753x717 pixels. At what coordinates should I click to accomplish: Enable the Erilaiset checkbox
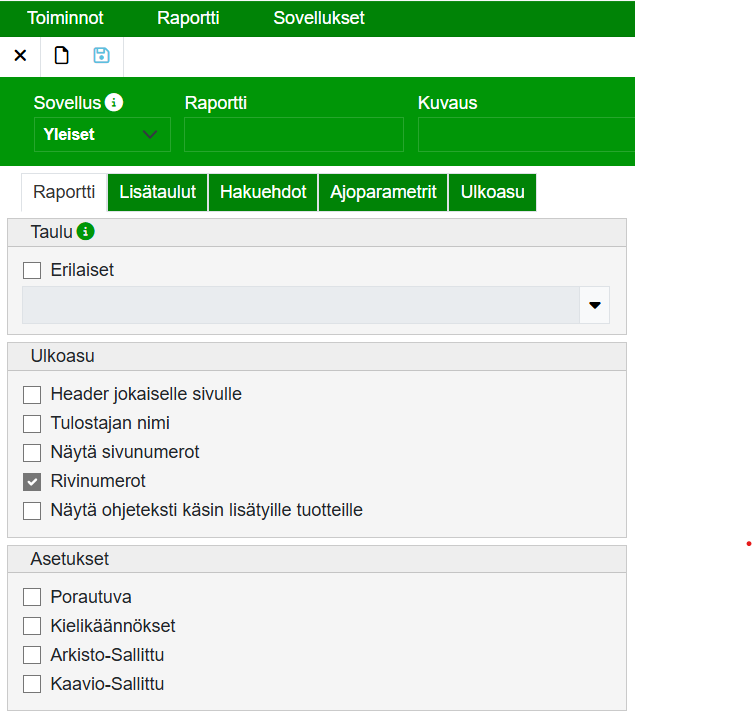tap(32, 270)
